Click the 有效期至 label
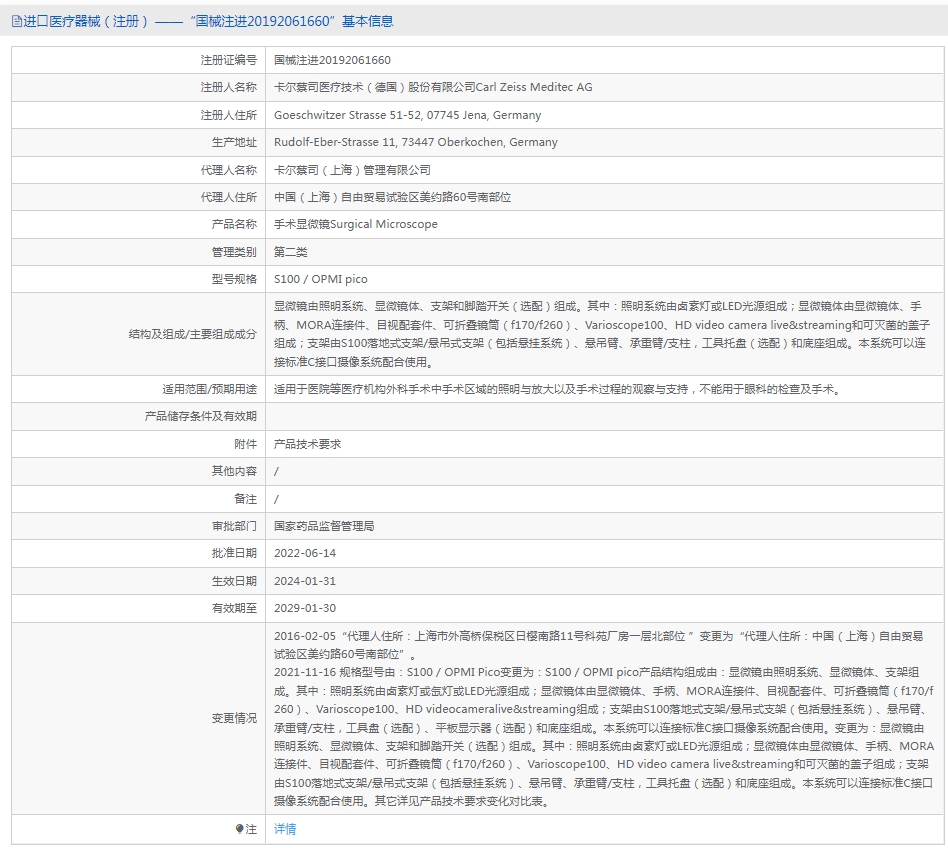Viewport: 948px width, 848px height. tap(234, 609)
